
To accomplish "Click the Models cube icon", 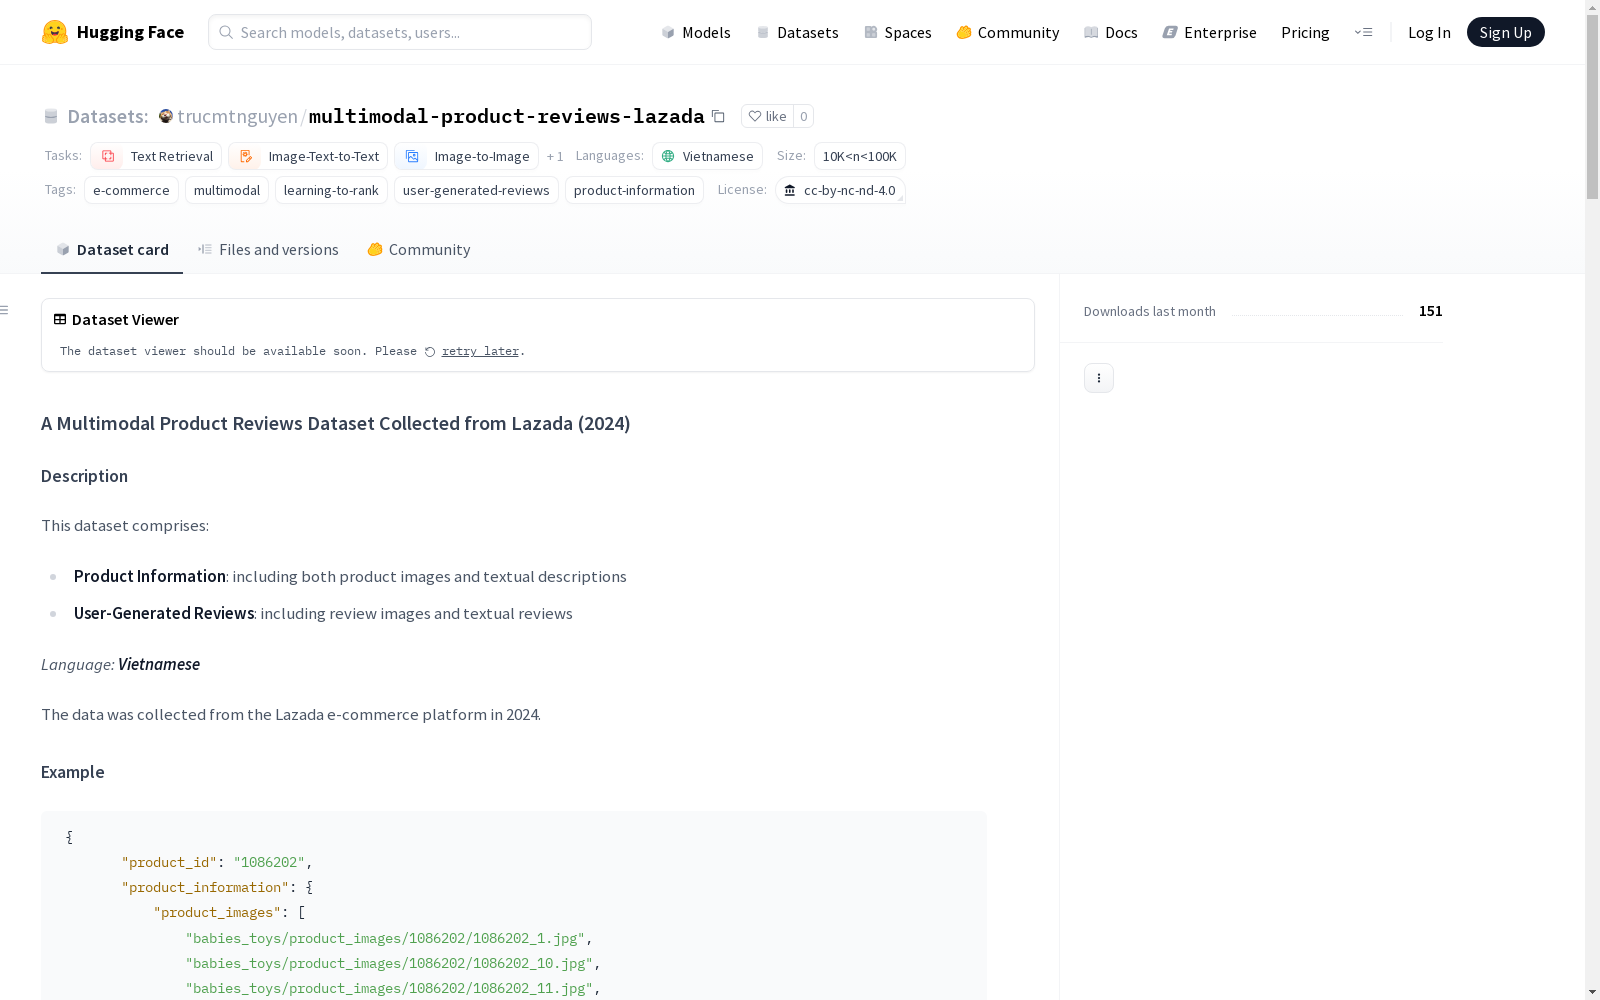I will point(668,32).
